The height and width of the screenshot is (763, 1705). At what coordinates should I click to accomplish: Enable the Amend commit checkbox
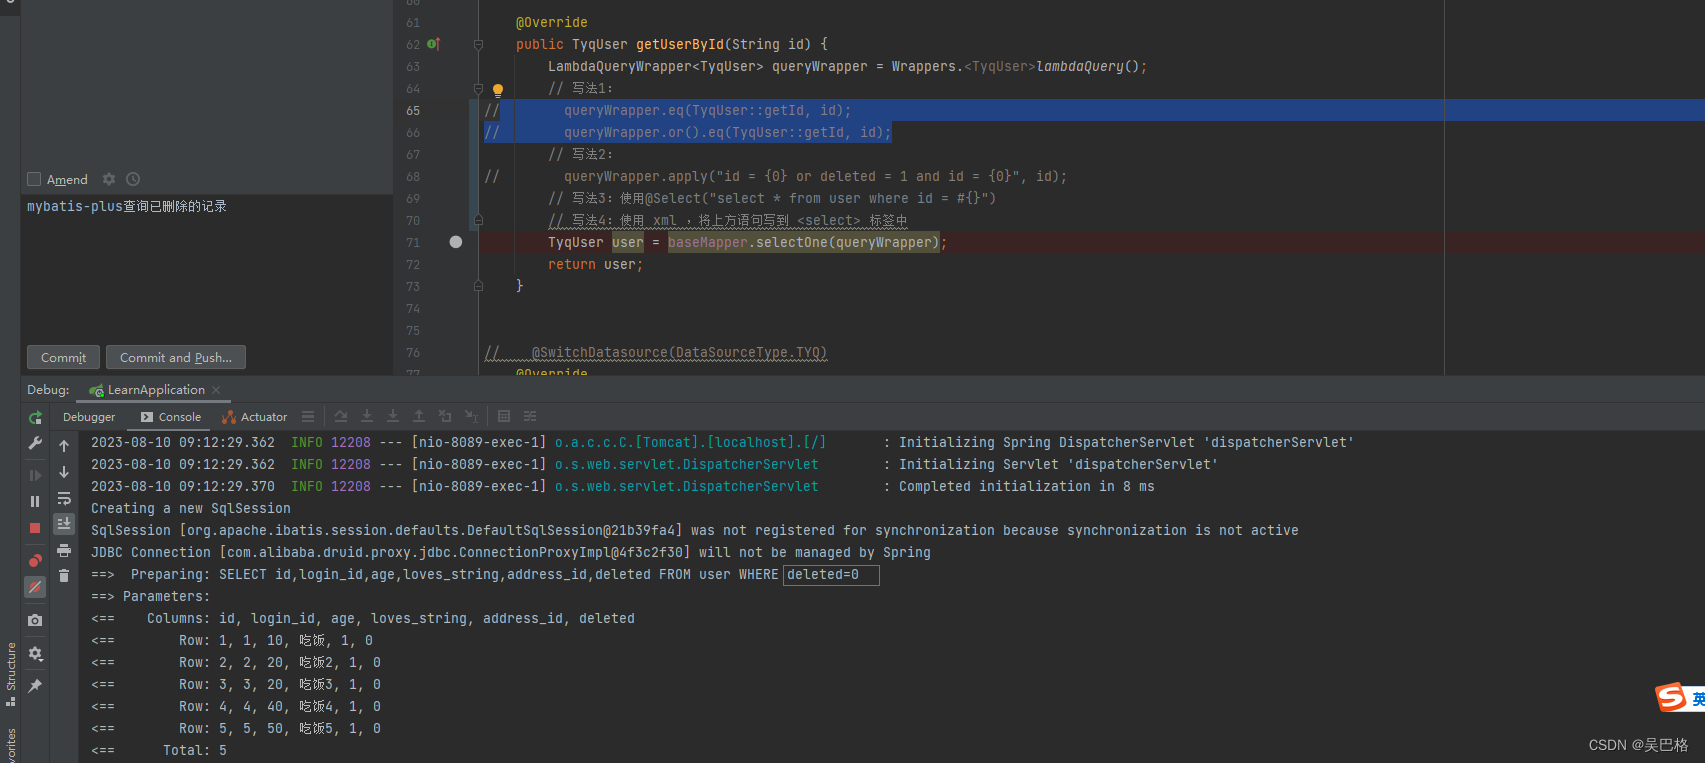tap(34, 179)
